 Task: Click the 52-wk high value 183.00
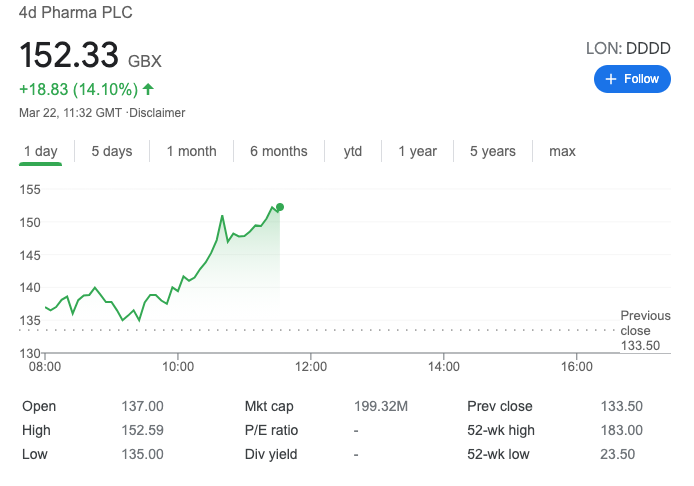(x=621, y=430)
